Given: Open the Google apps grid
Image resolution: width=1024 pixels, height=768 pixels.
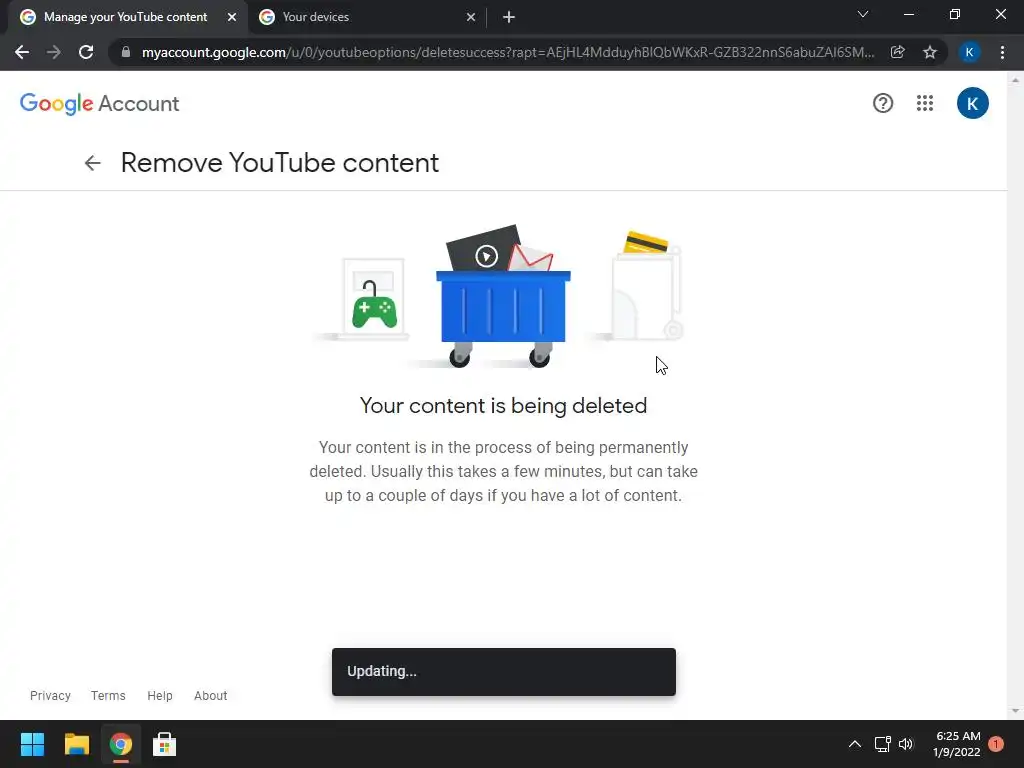Looking at the screenshot, I should (x=924, y=103).
